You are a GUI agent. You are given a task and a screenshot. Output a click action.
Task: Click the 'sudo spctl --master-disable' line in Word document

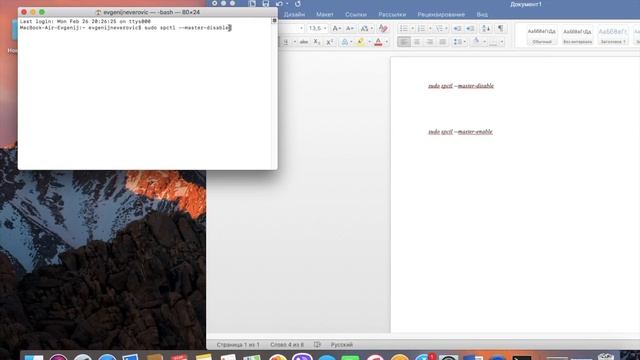461,86
